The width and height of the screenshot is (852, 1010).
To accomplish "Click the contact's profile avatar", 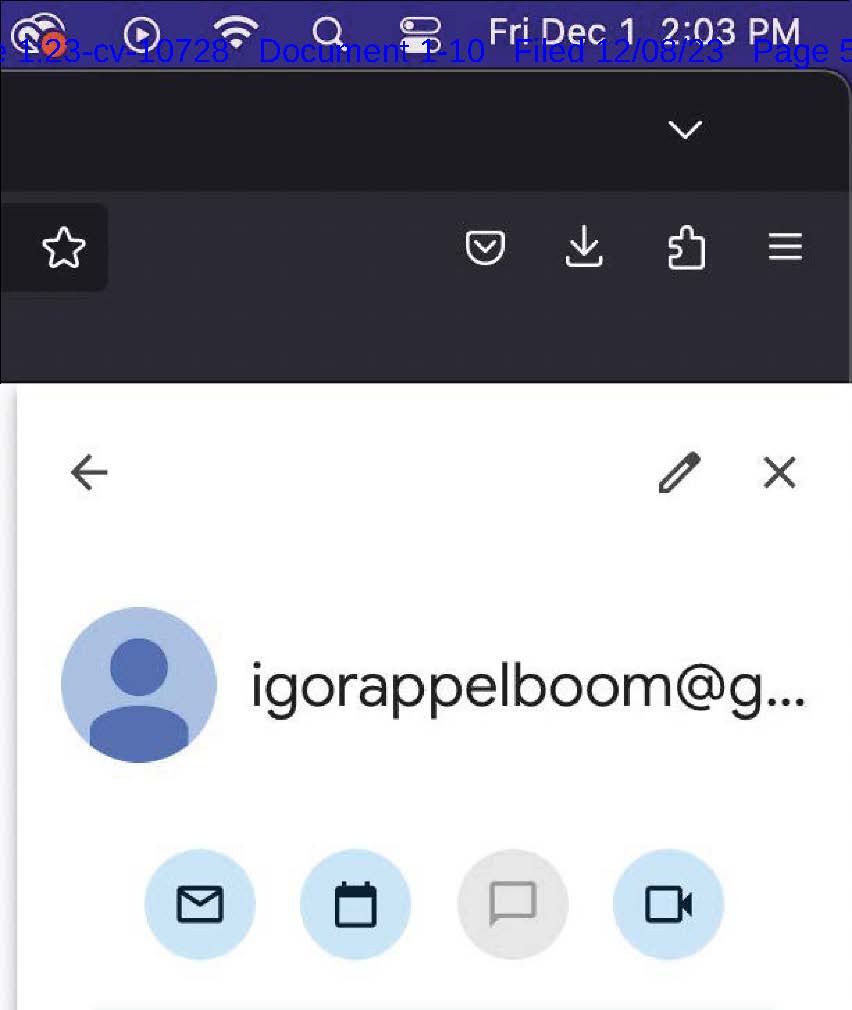I will coord(138,685).
